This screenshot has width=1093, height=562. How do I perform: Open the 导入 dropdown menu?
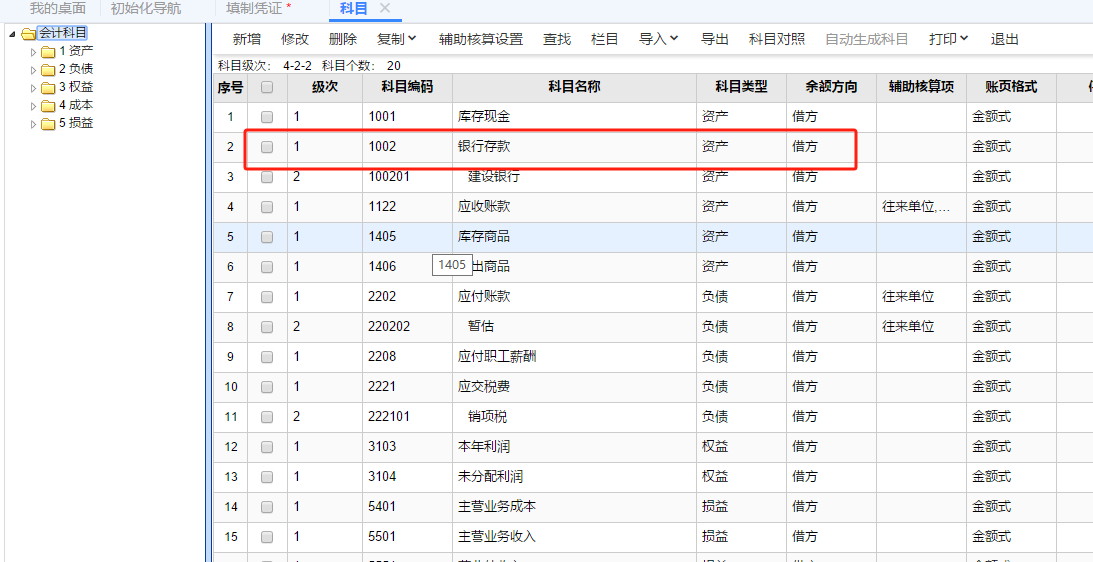(659, 39)
